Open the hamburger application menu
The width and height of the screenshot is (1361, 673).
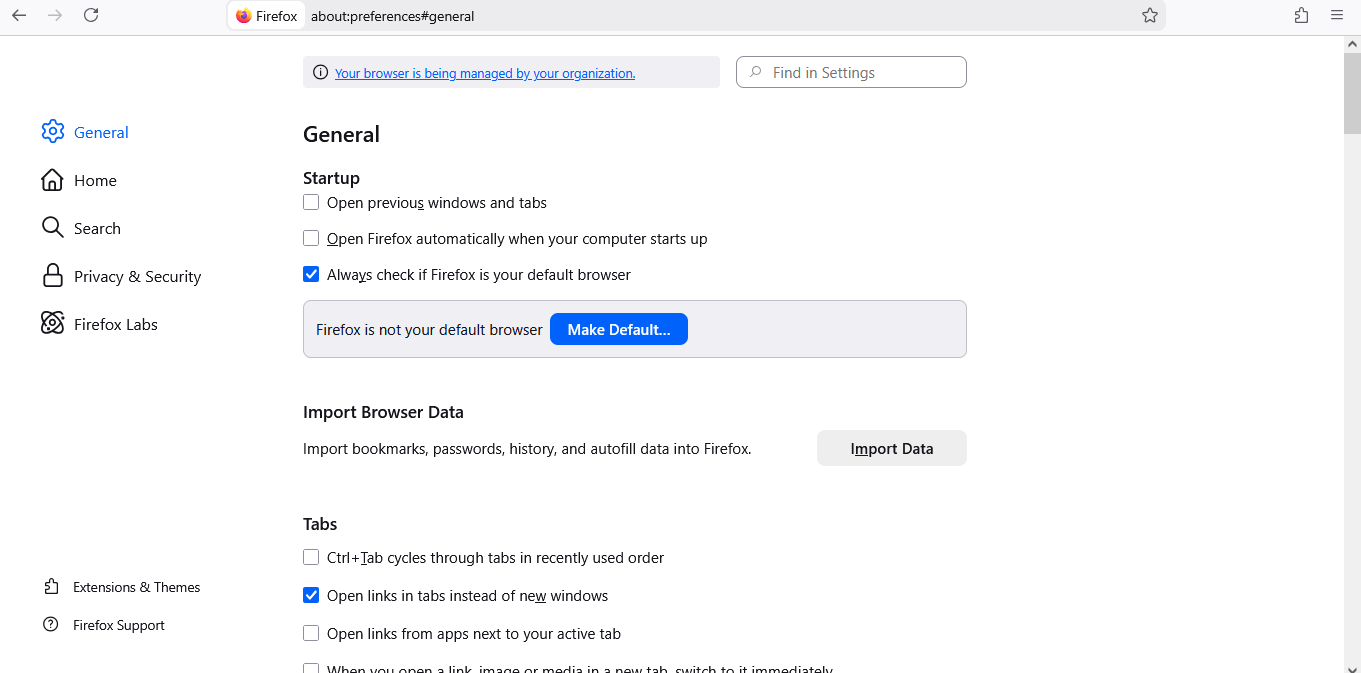1337,15
